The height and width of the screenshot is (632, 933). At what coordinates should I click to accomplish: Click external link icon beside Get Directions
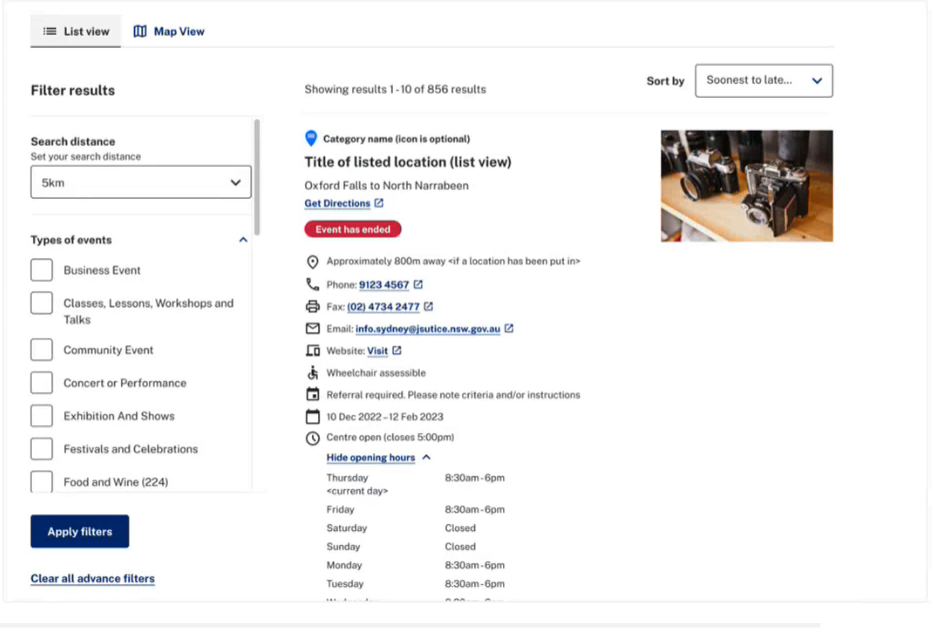379,203
